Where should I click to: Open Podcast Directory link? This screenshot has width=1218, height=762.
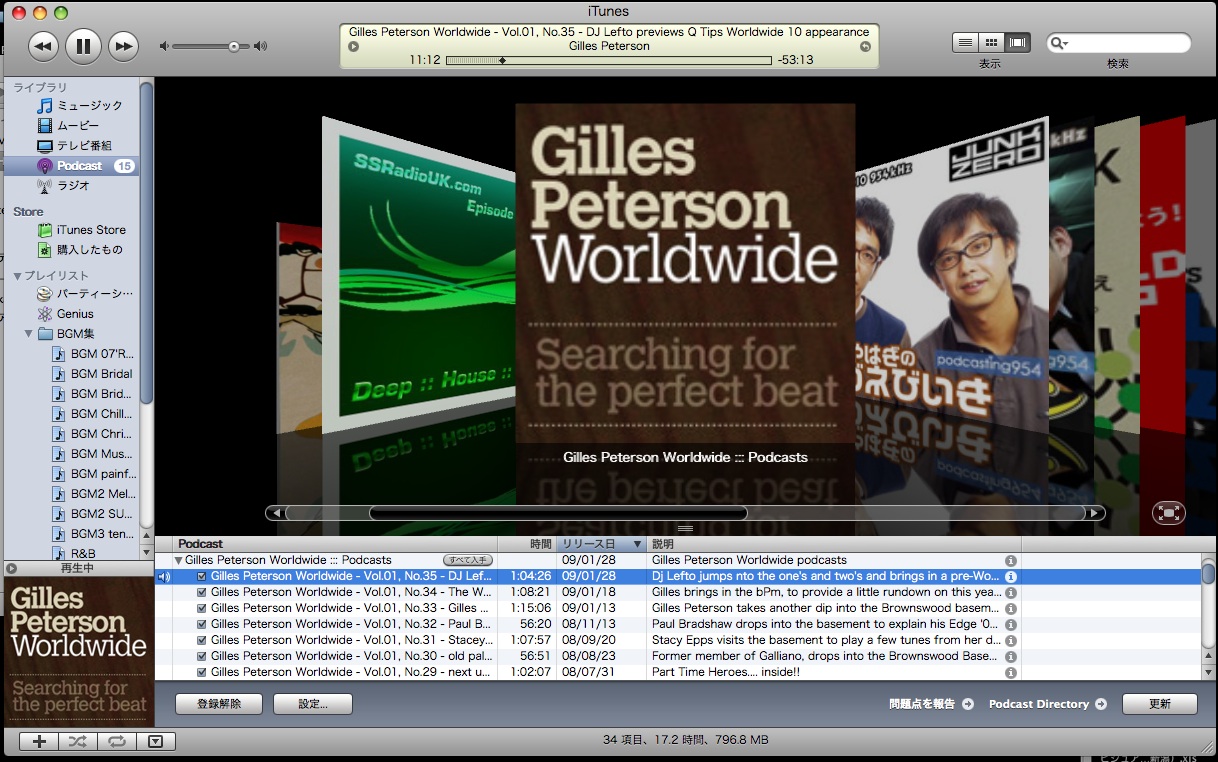(1047, 704)
